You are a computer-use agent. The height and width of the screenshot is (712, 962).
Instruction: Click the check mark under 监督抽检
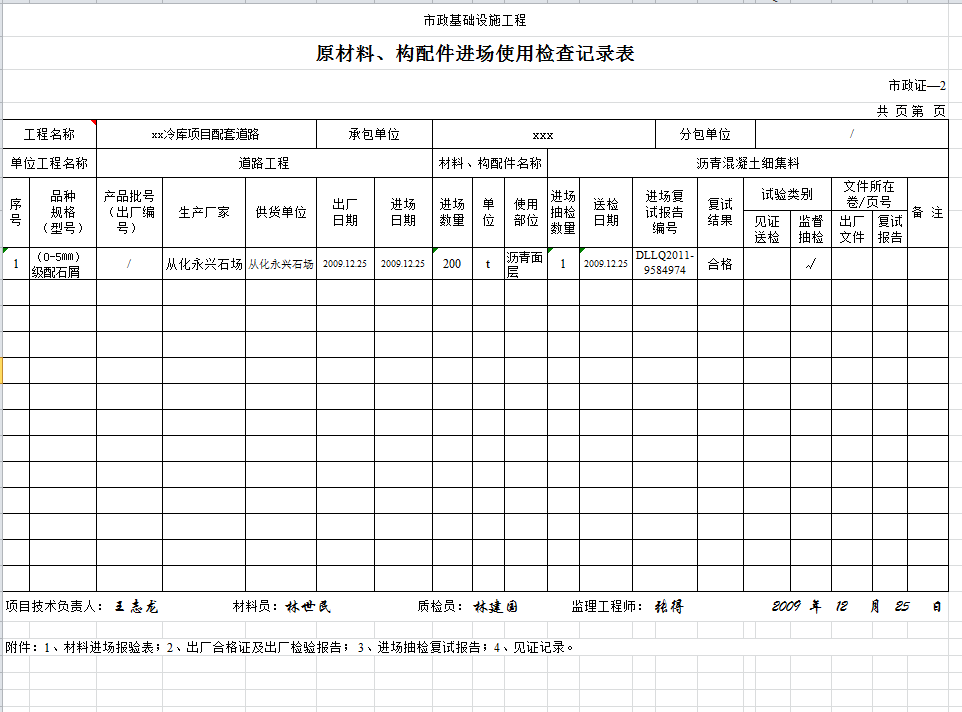[x=811, y=264]
